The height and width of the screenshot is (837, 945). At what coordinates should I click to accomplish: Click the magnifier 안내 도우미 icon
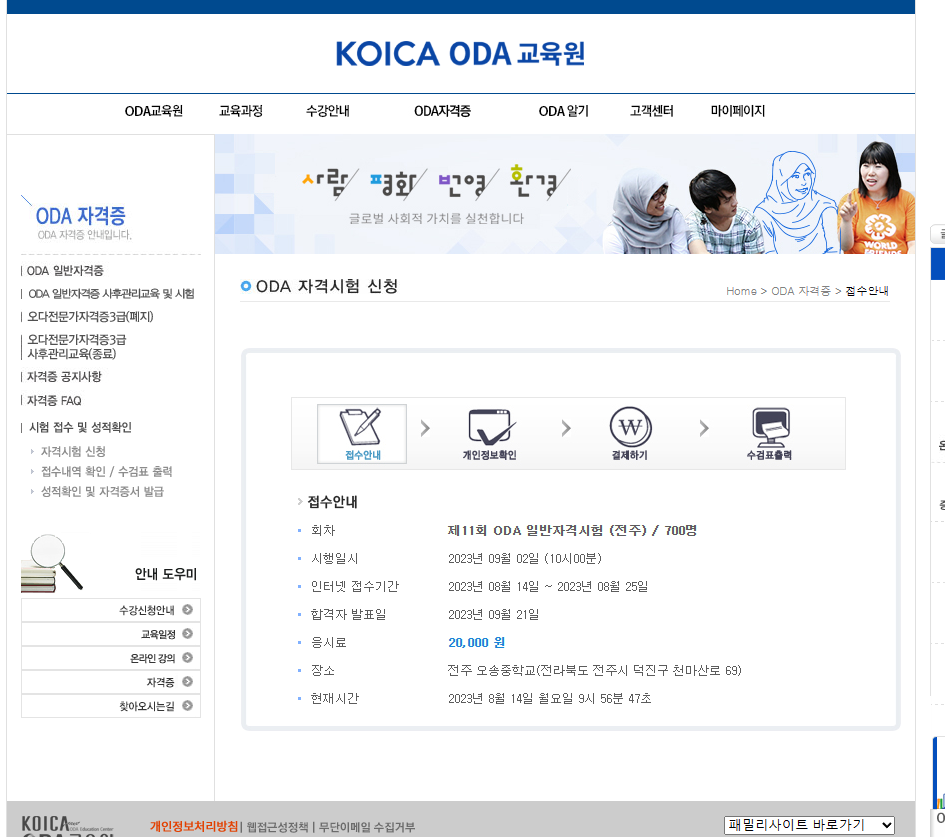point(52,563)
